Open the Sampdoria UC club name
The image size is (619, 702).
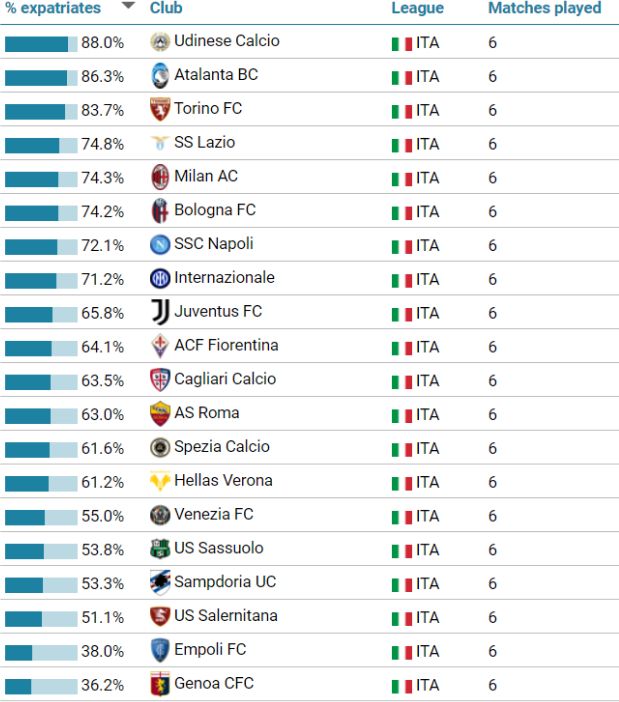225,582
